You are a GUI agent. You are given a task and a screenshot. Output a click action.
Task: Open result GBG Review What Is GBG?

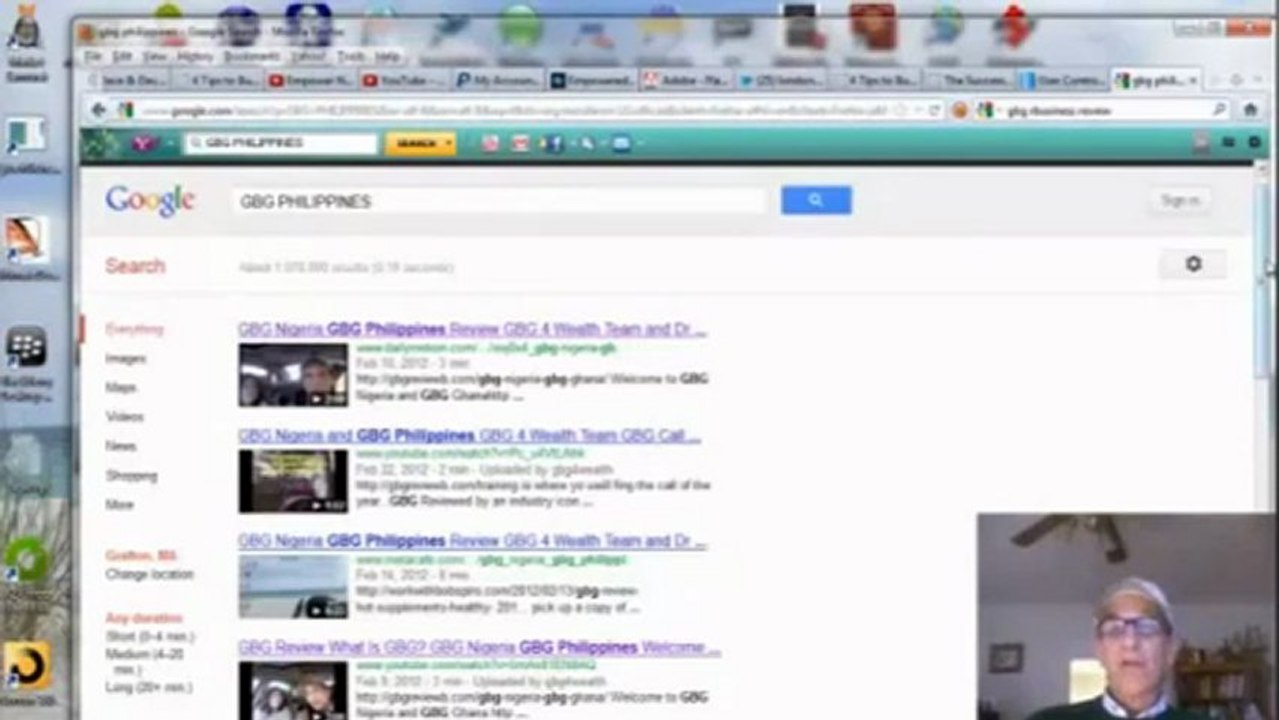click(479, 647)
